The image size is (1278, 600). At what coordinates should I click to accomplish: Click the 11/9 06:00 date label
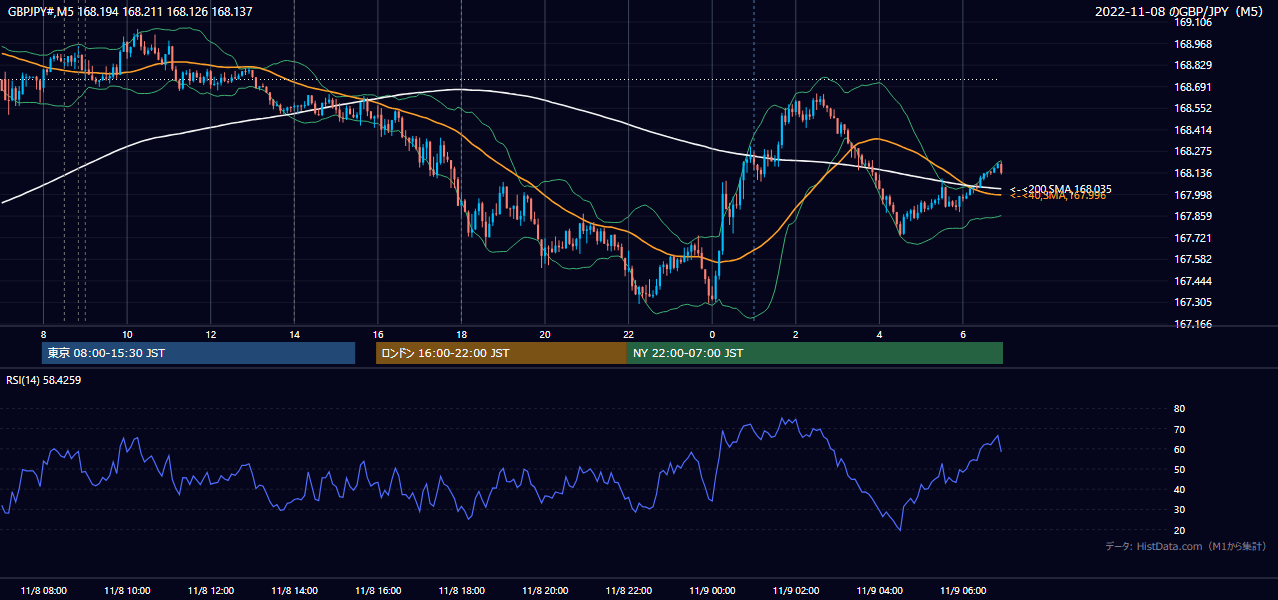pos(963,591)
